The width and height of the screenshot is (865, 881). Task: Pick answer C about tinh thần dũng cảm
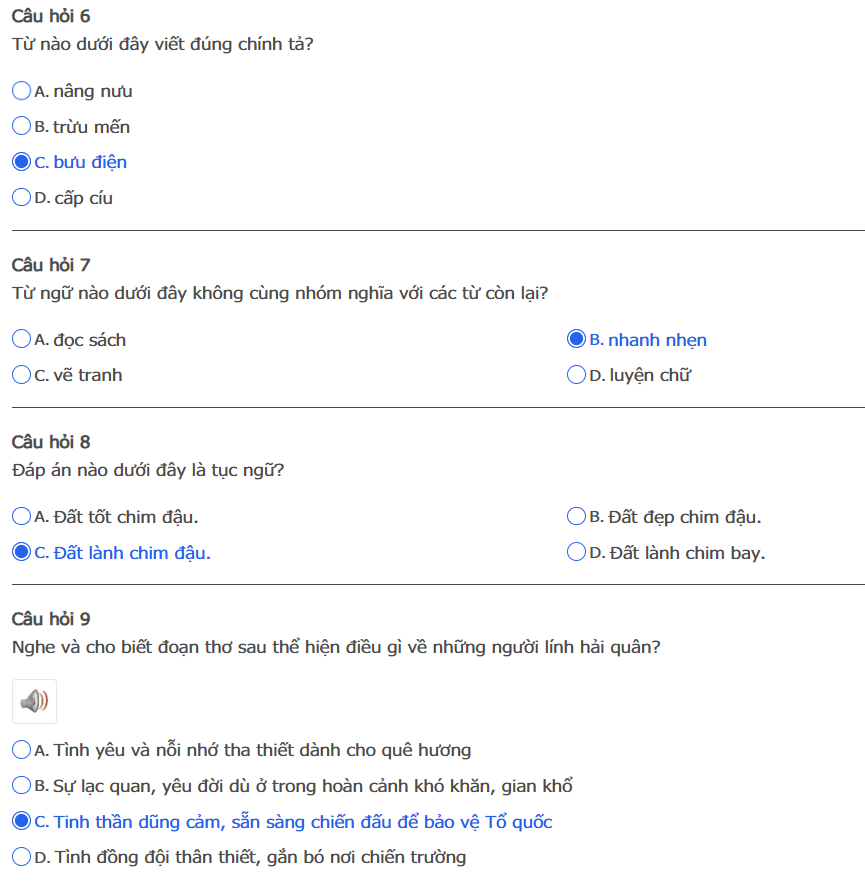click(22, 822)
